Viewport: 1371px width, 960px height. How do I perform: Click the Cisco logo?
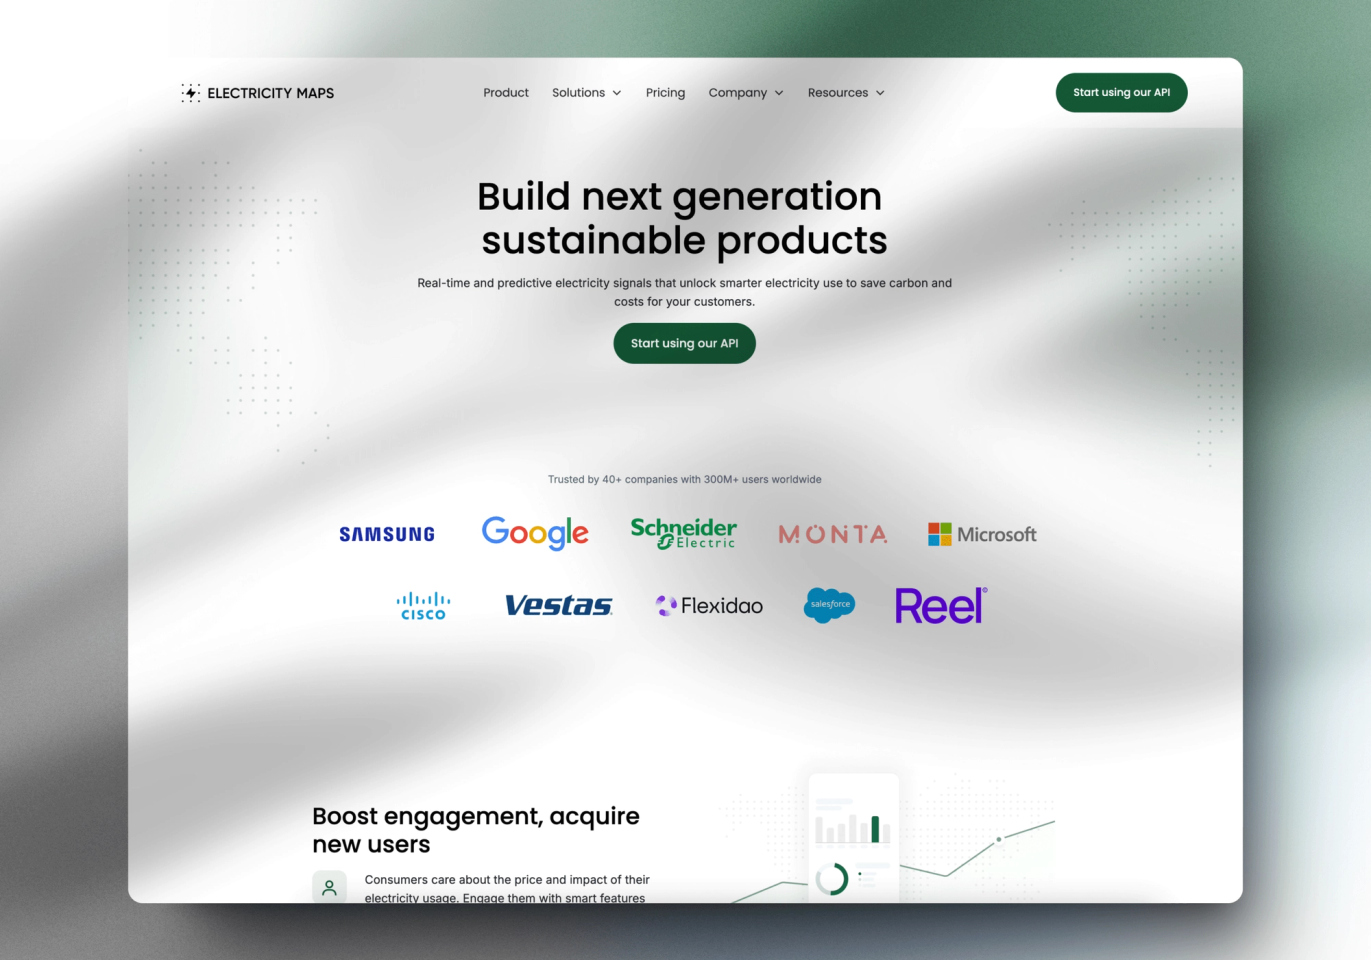(424, 606)
